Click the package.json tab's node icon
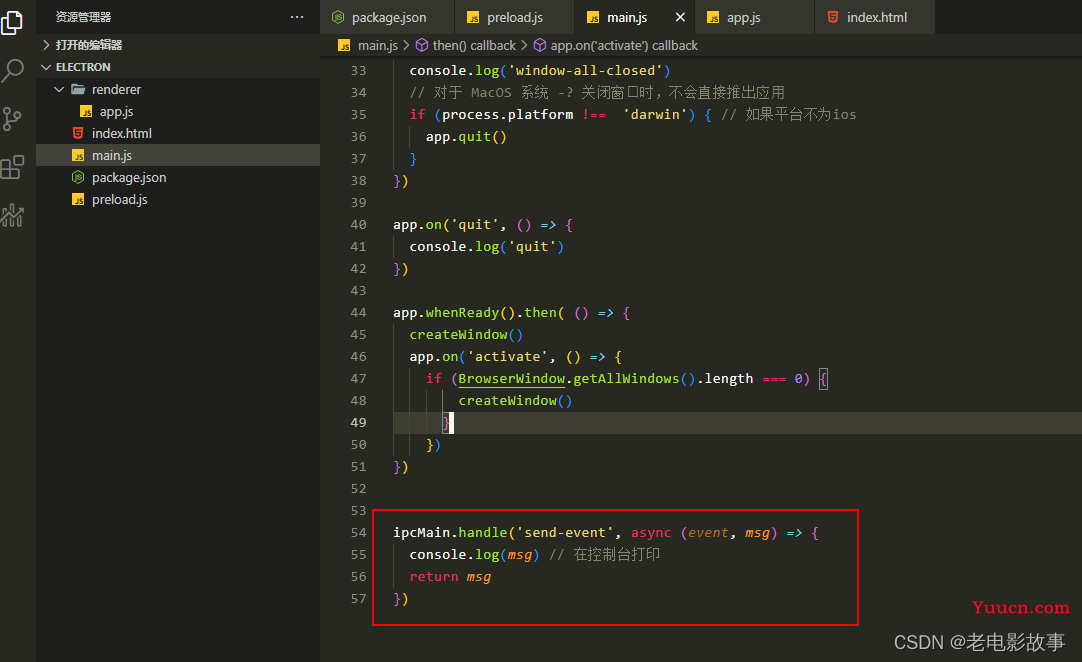The width and height of the screenshot is (1082, 662). pyautogui.click(x=338, y=17)
